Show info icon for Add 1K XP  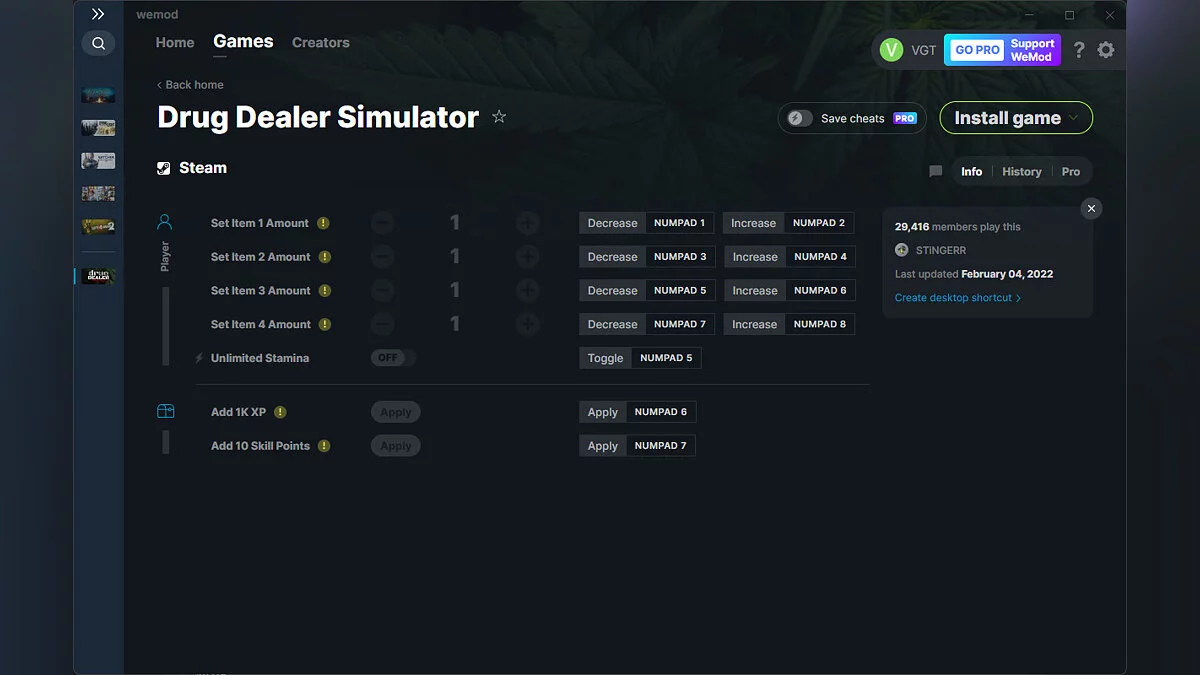(x=280, y=412)
